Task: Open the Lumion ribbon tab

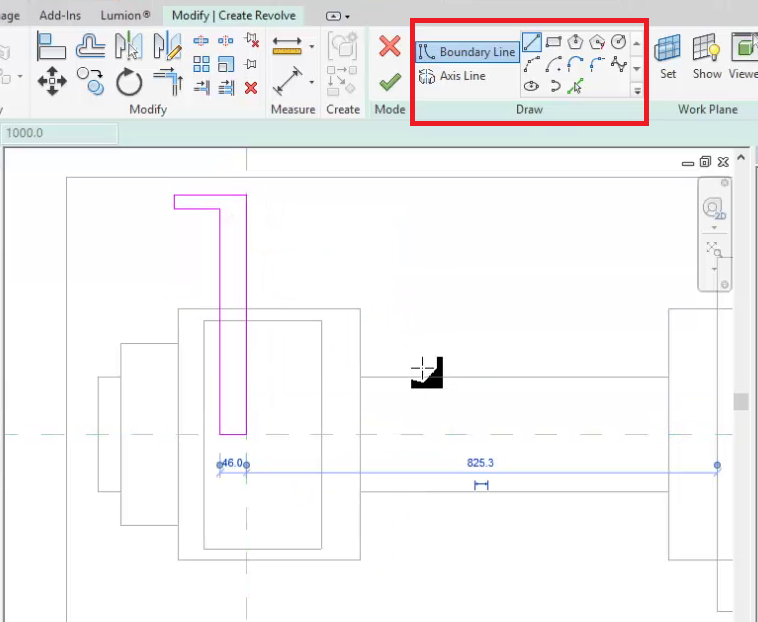Action: pyautogui.click(x=125, y=15)
